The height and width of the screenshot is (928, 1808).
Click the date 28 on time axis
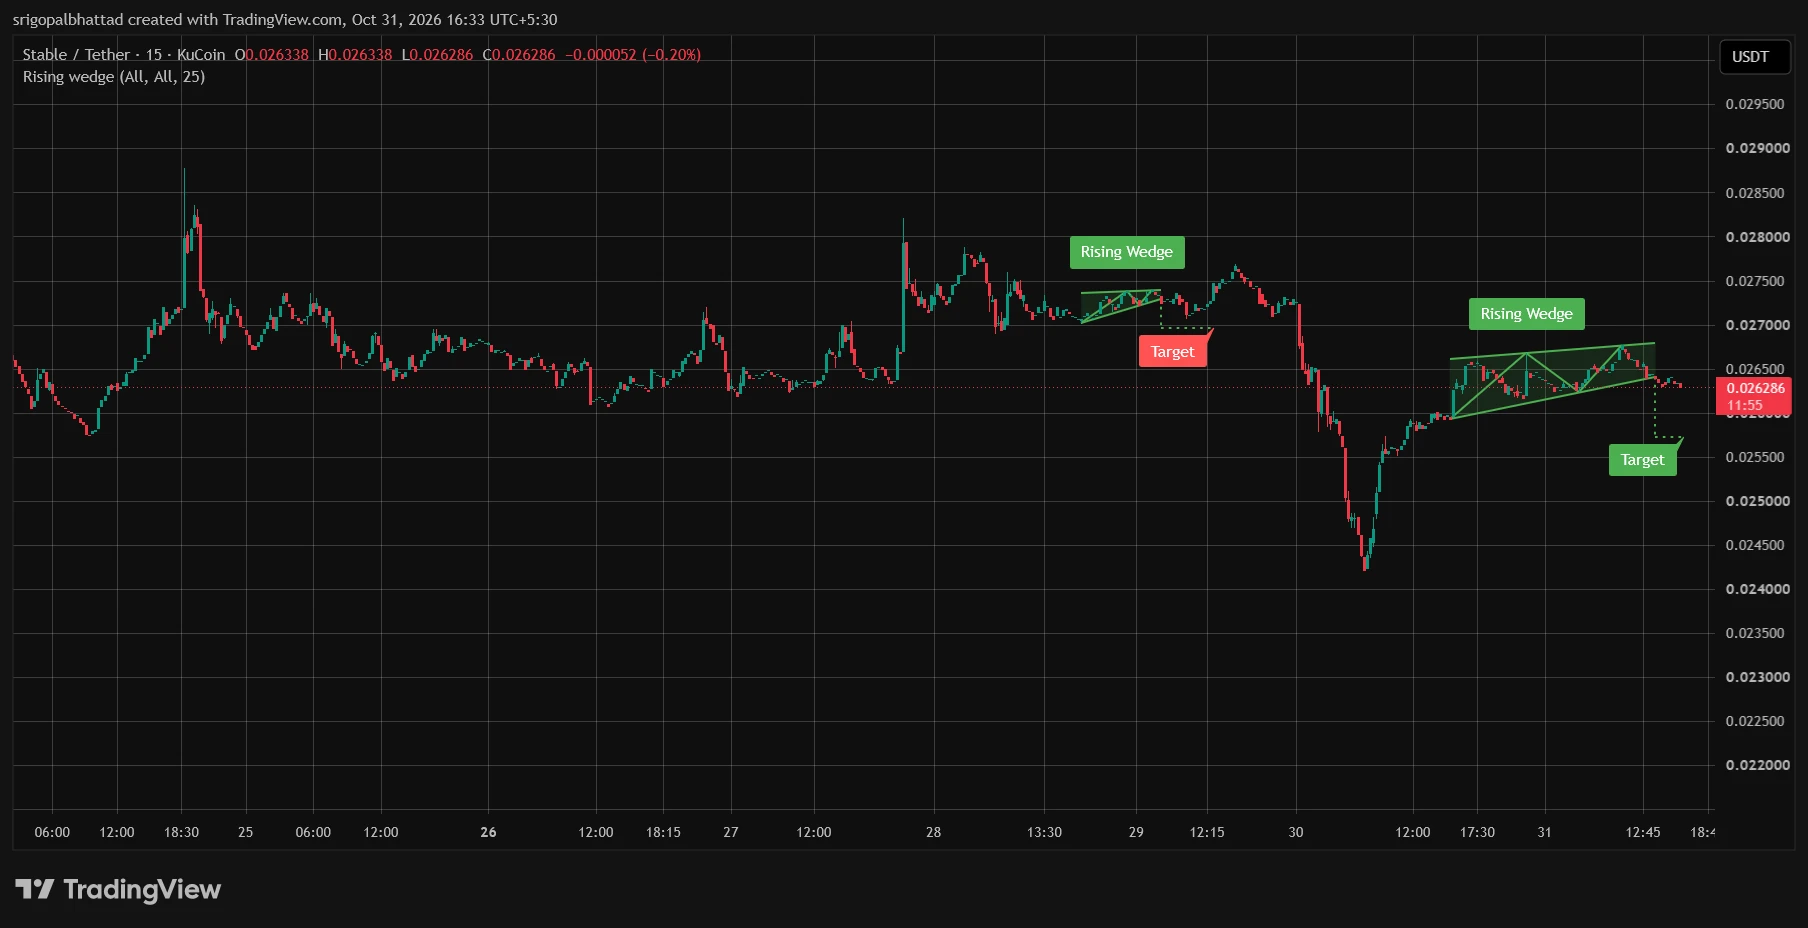933,832
